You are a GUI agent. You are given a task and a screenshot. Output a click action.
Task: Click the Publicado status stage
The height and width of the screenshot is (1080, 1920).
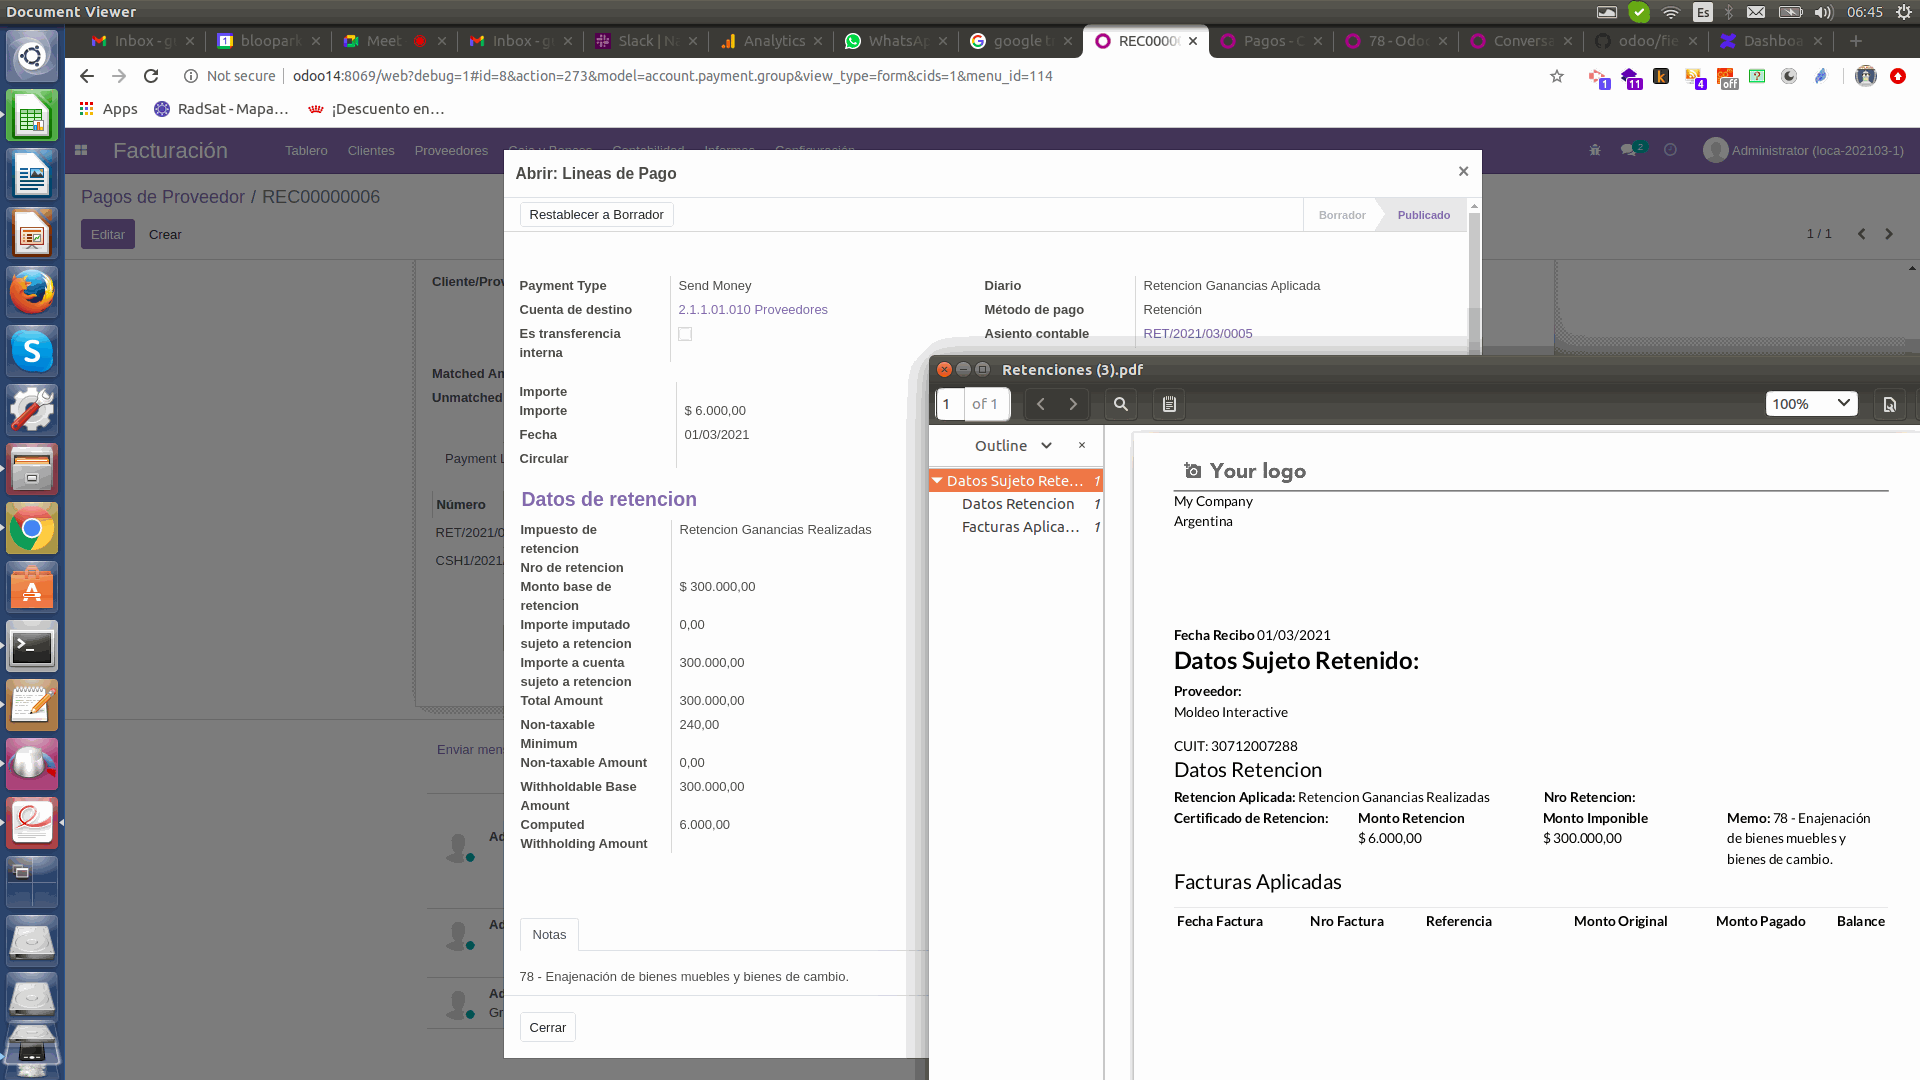point(1423,215)
